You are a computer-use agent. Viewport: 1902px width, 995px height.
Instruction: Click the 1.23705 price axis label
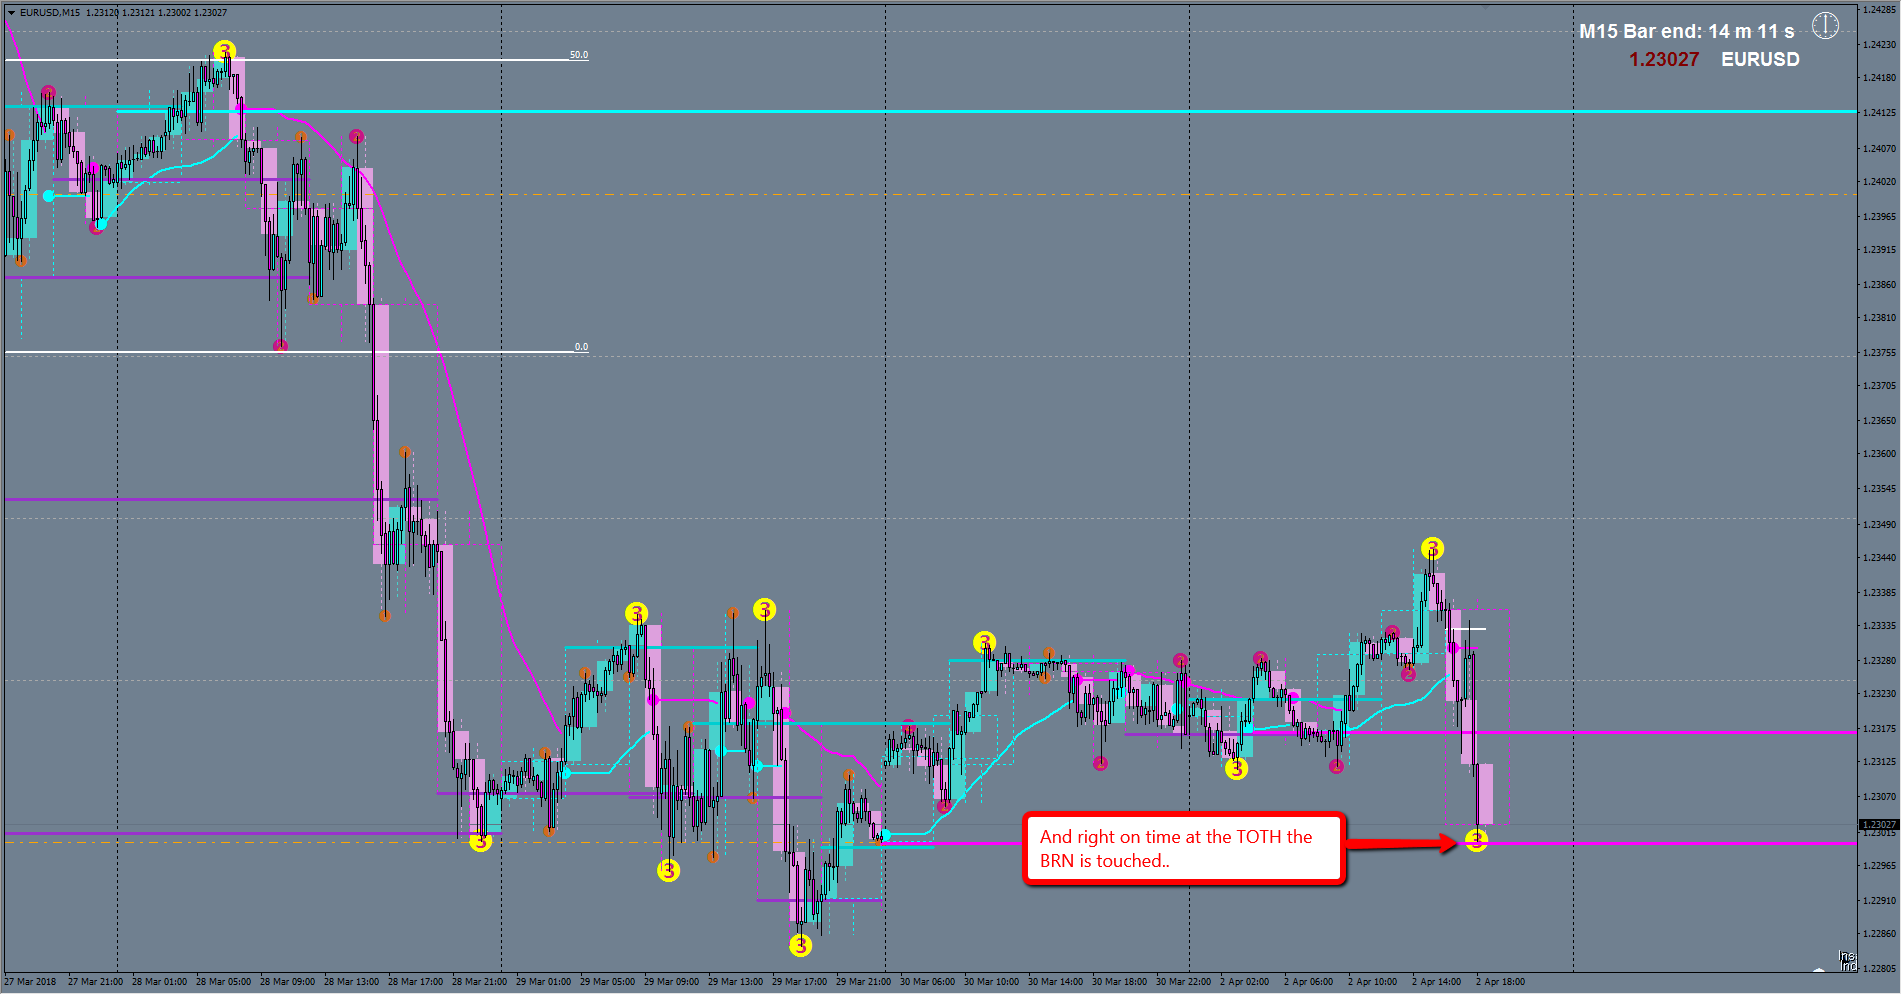[1880, 386]
